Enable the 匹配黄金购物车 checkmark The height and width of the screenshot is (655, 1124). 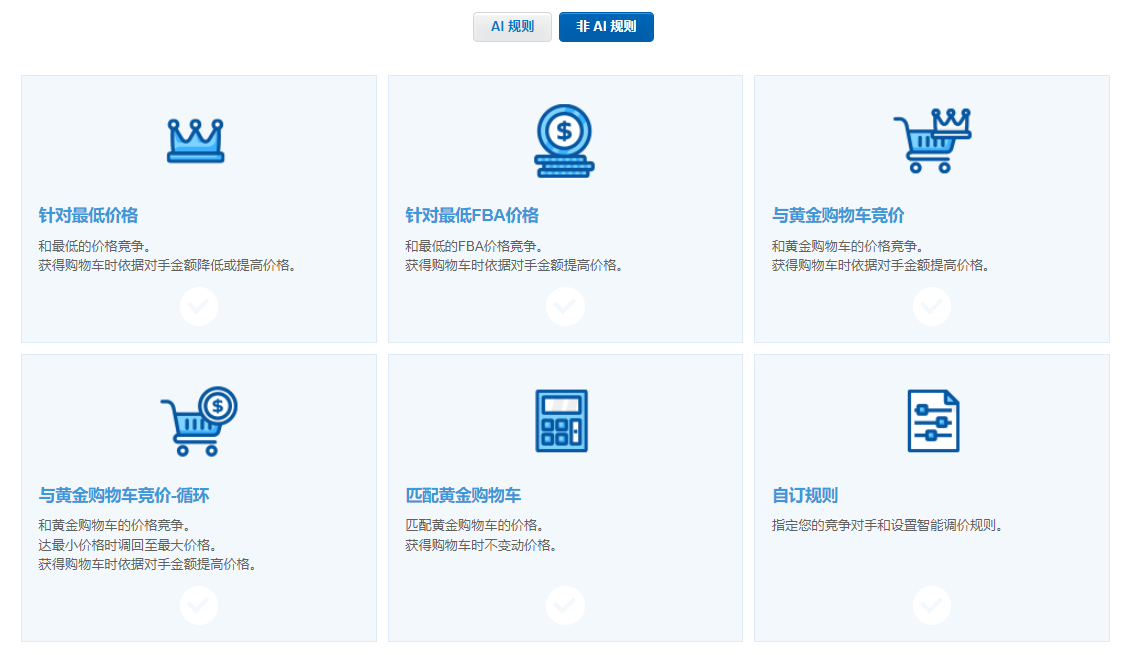click(565, 605)
